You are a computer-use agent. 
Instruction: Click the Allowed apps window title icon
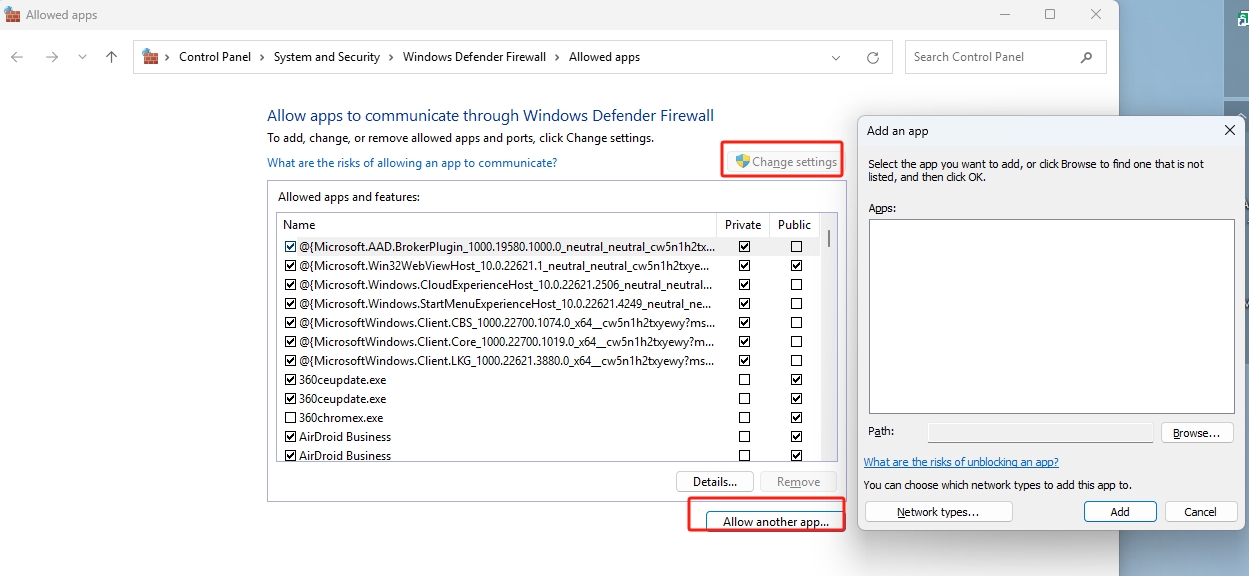pos(12,15)
